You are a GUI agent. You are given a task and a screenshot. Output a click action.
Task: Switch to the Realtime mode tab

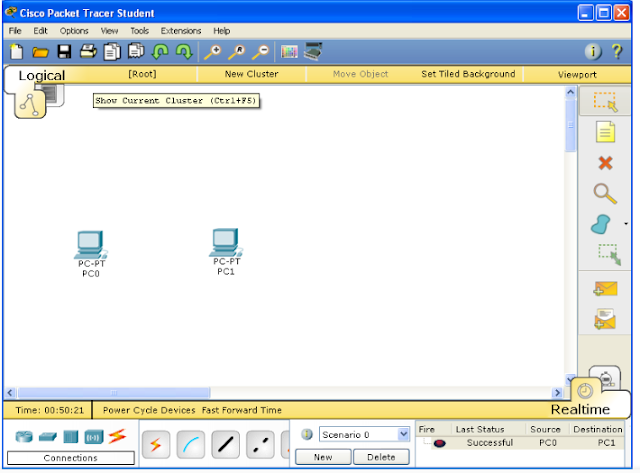(x=580, y=409)
